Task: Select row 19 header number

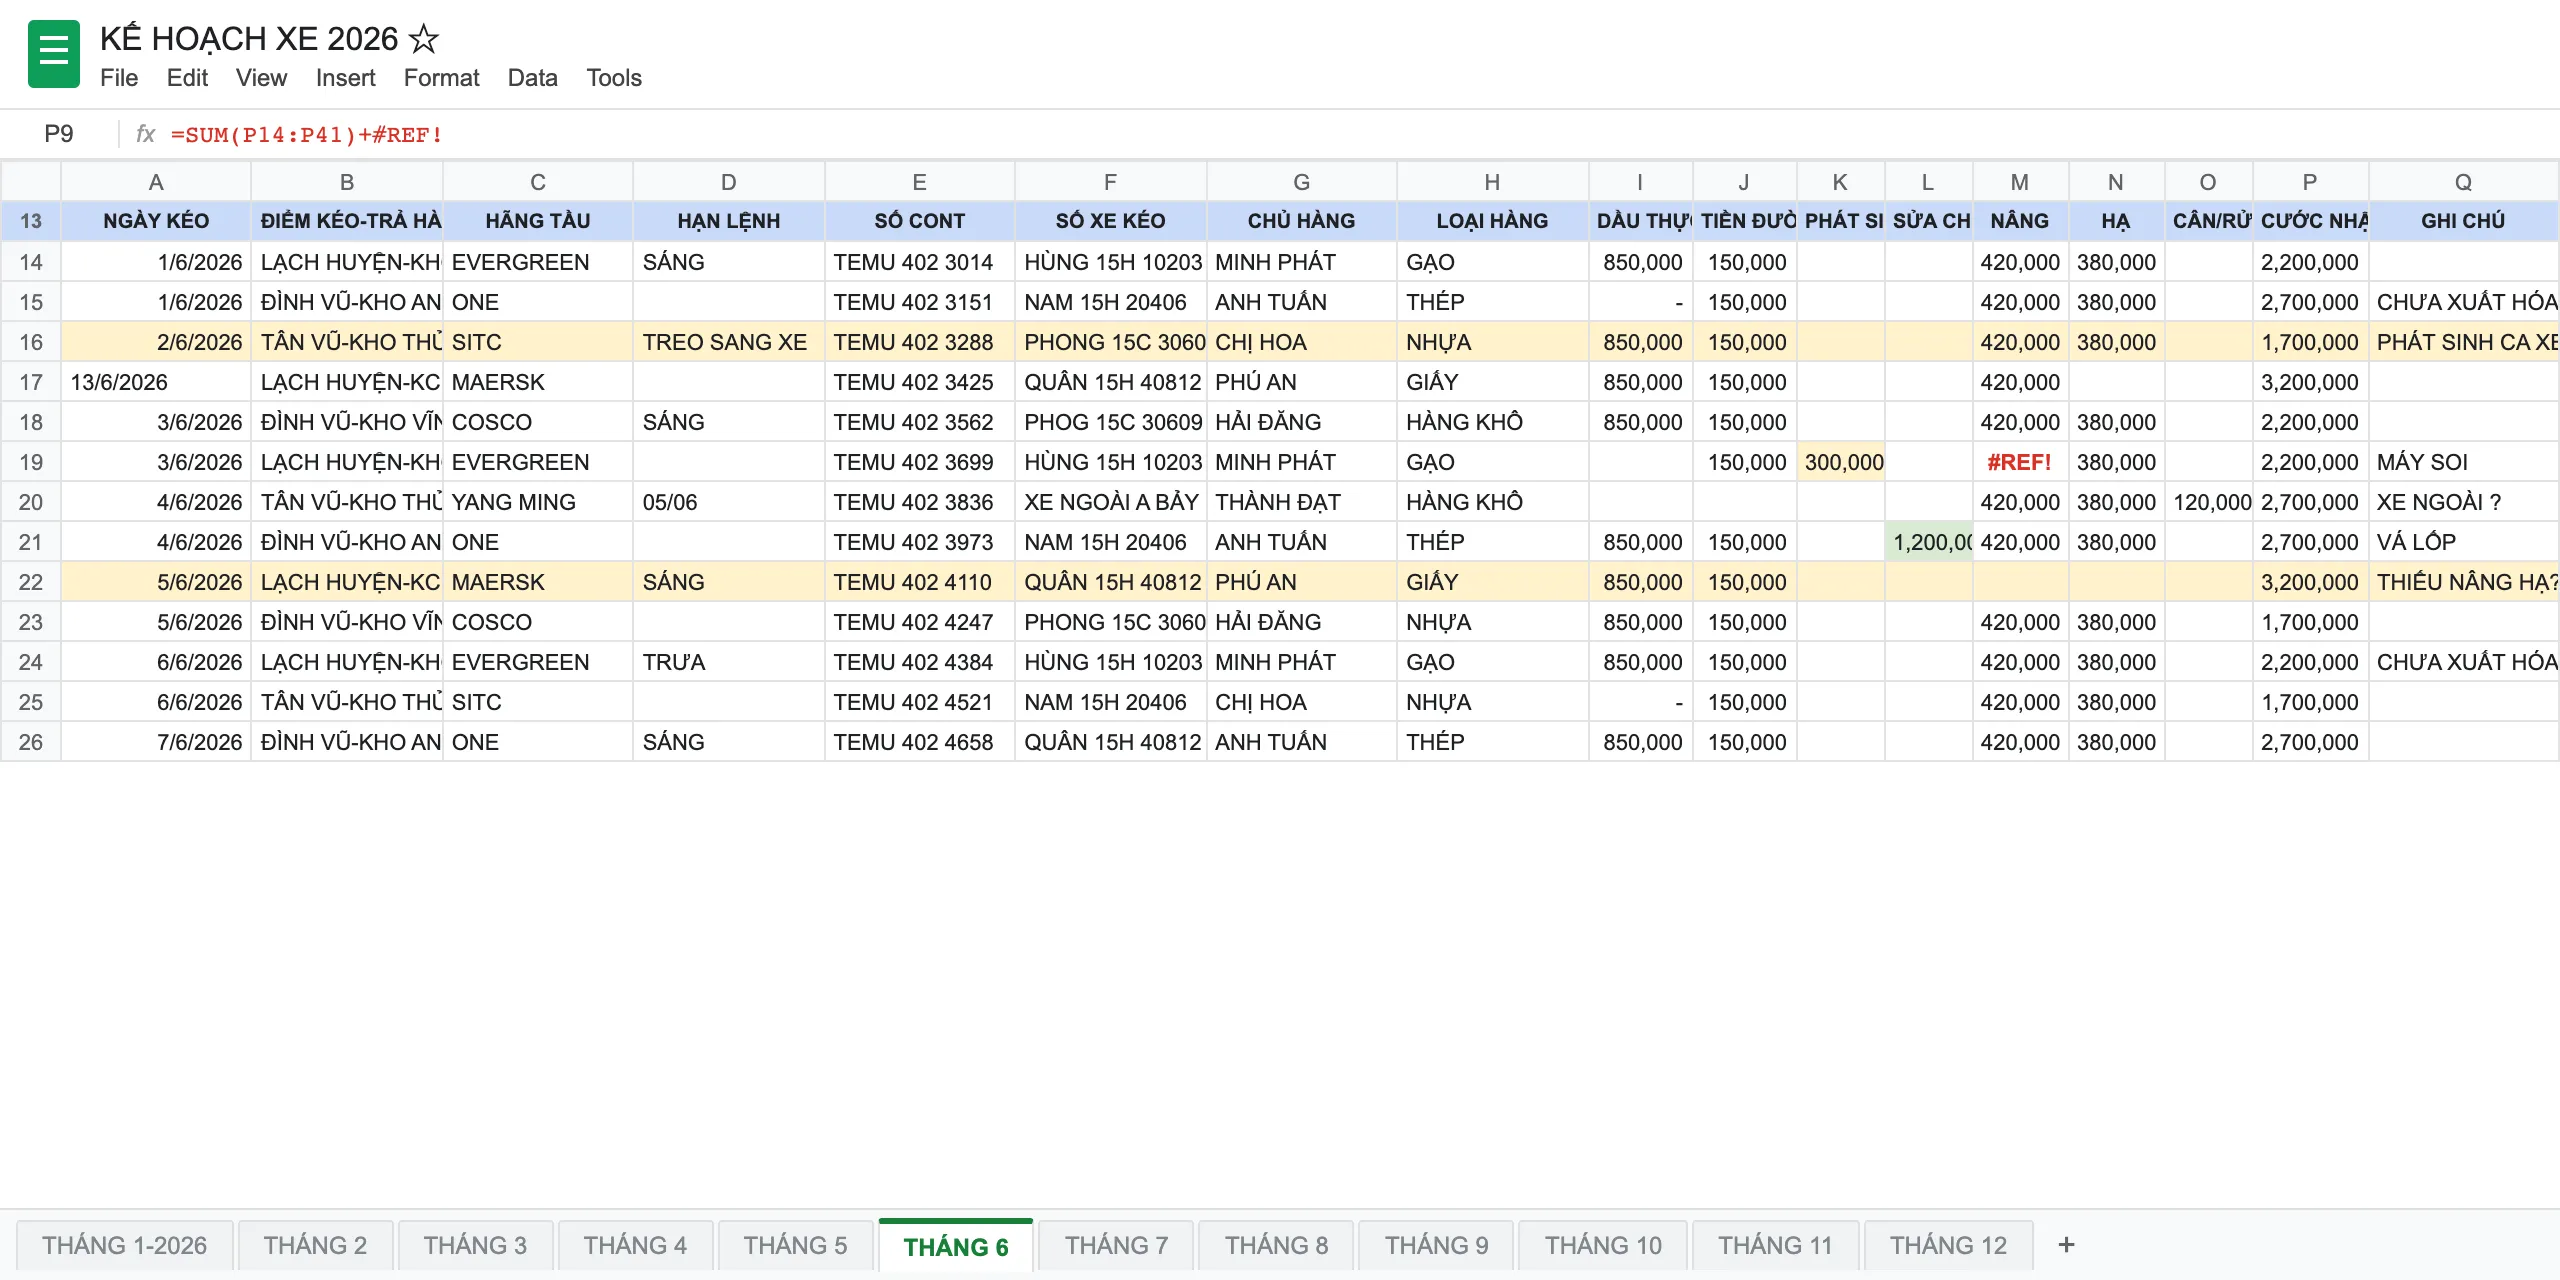Action: (x=31, y=462)
